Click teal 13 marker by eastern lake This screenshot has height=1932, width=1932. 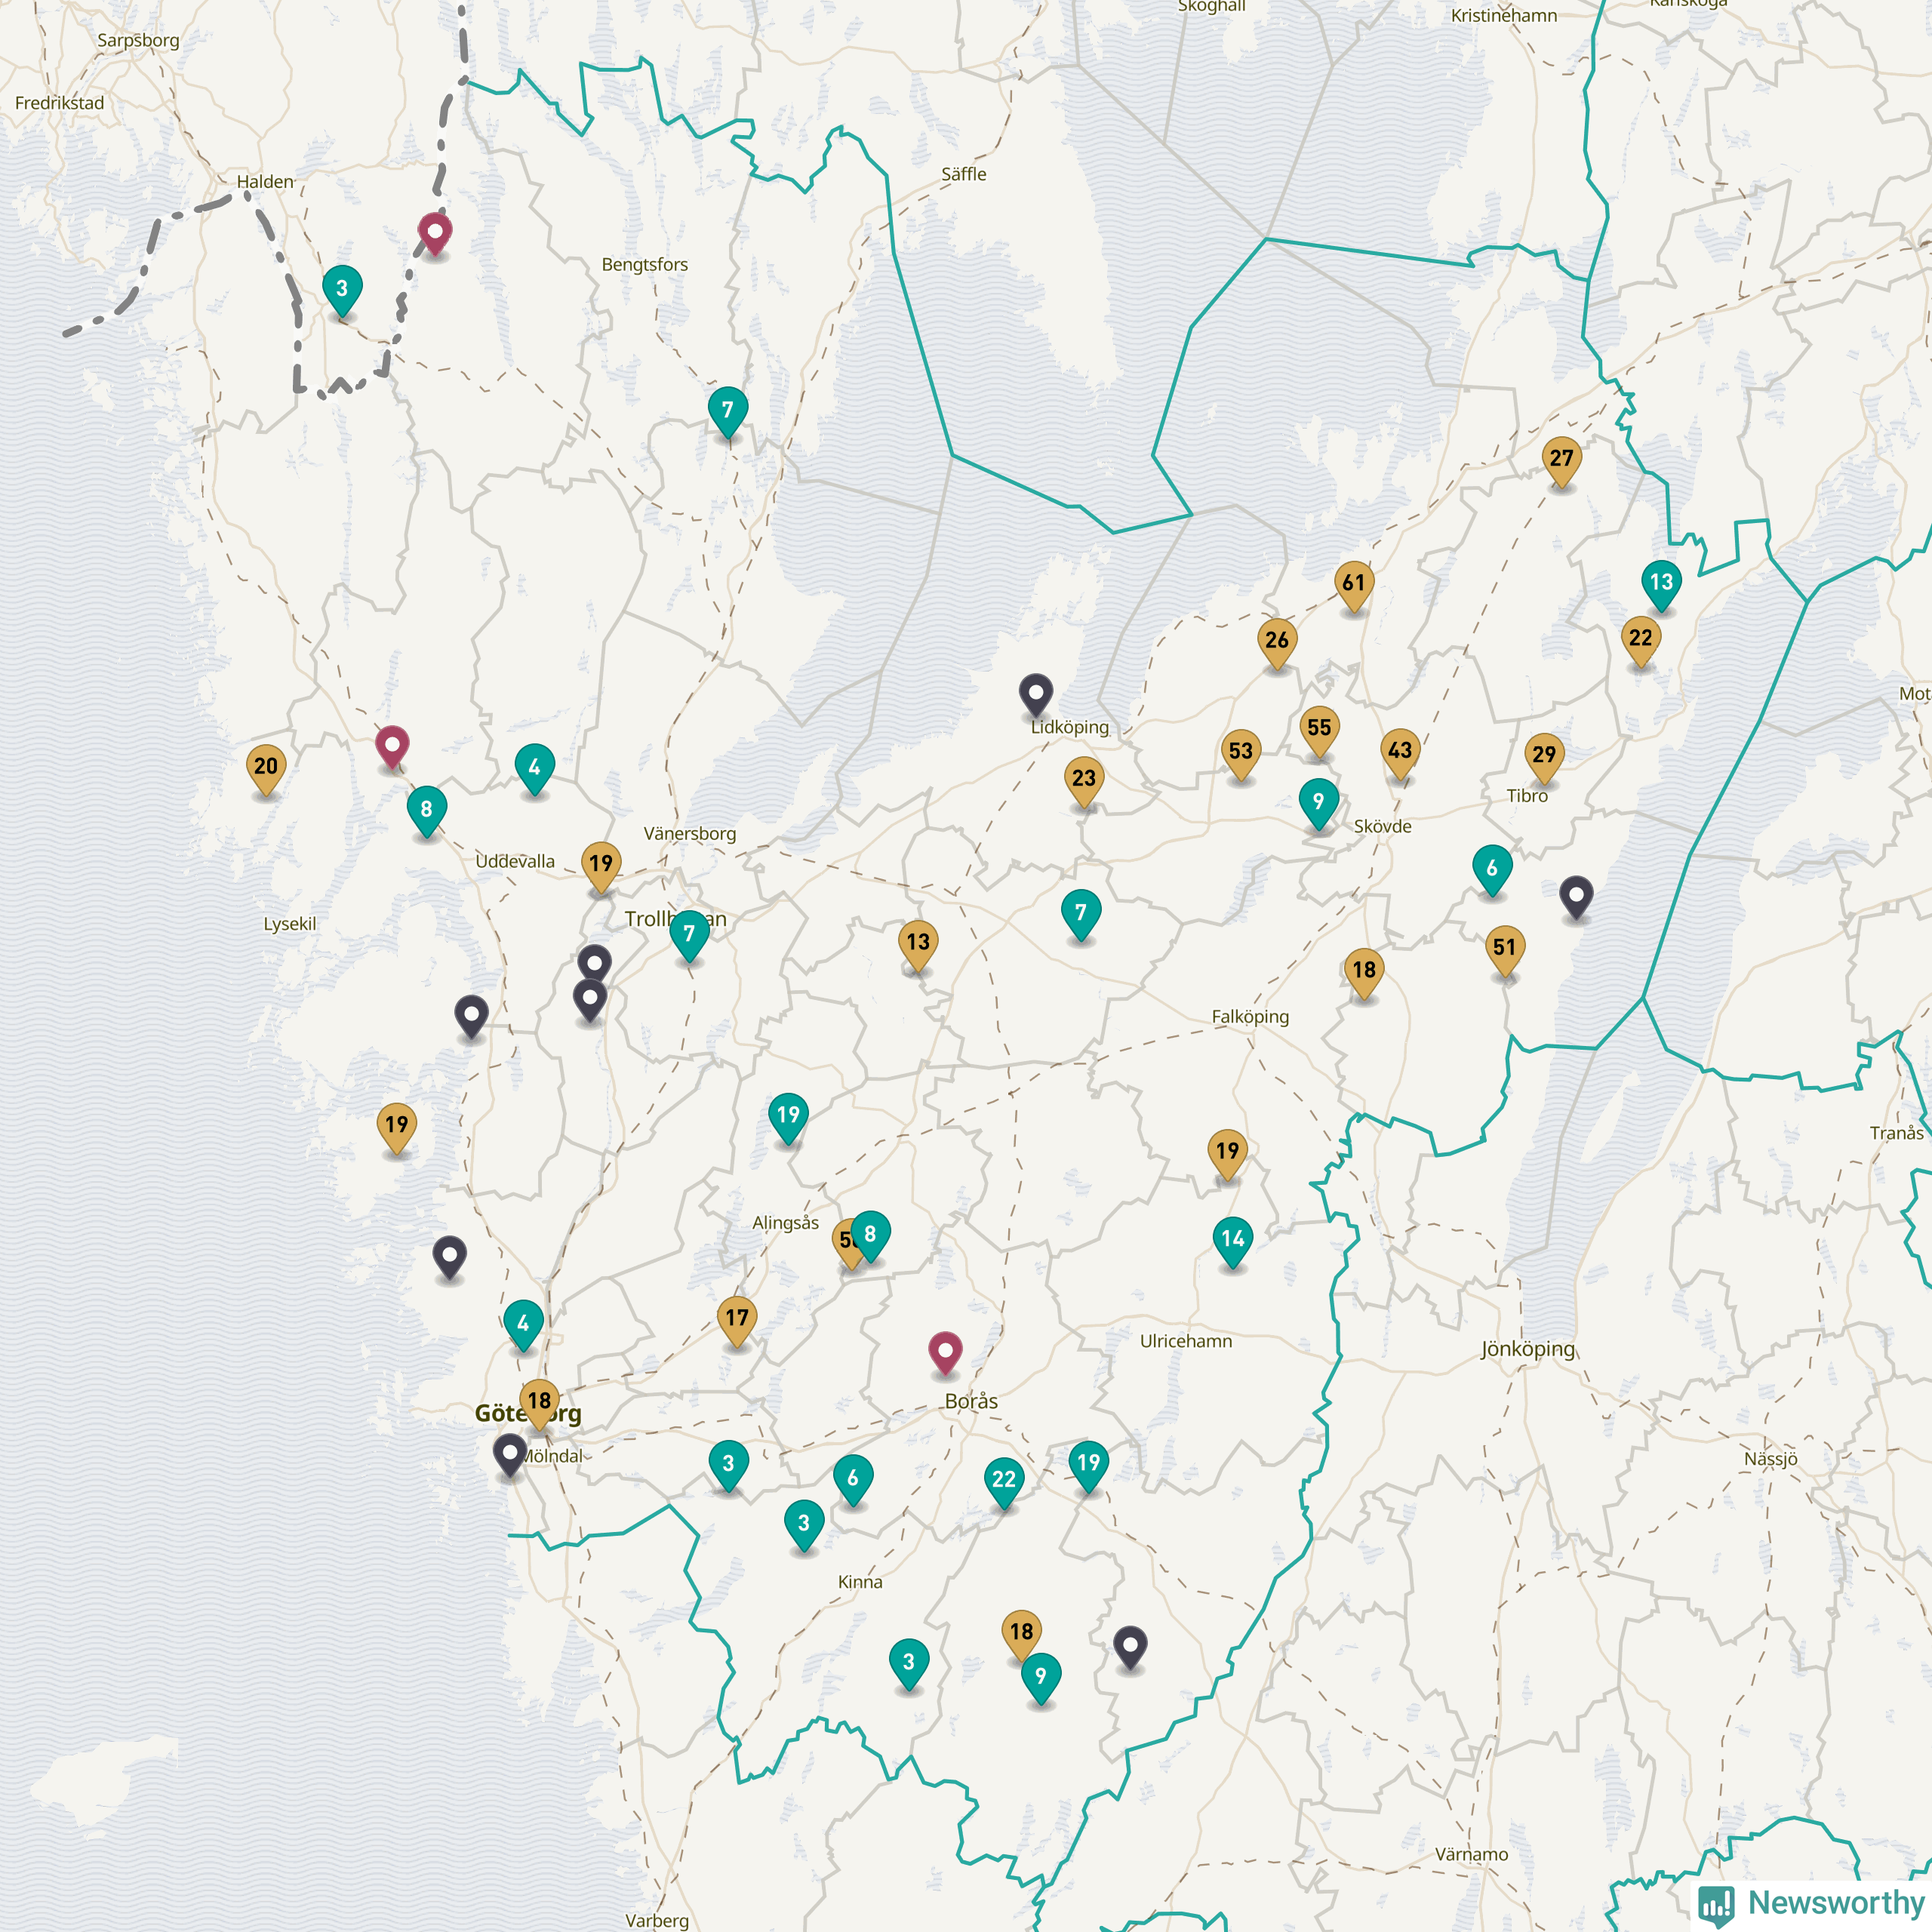pos(1660,583)
